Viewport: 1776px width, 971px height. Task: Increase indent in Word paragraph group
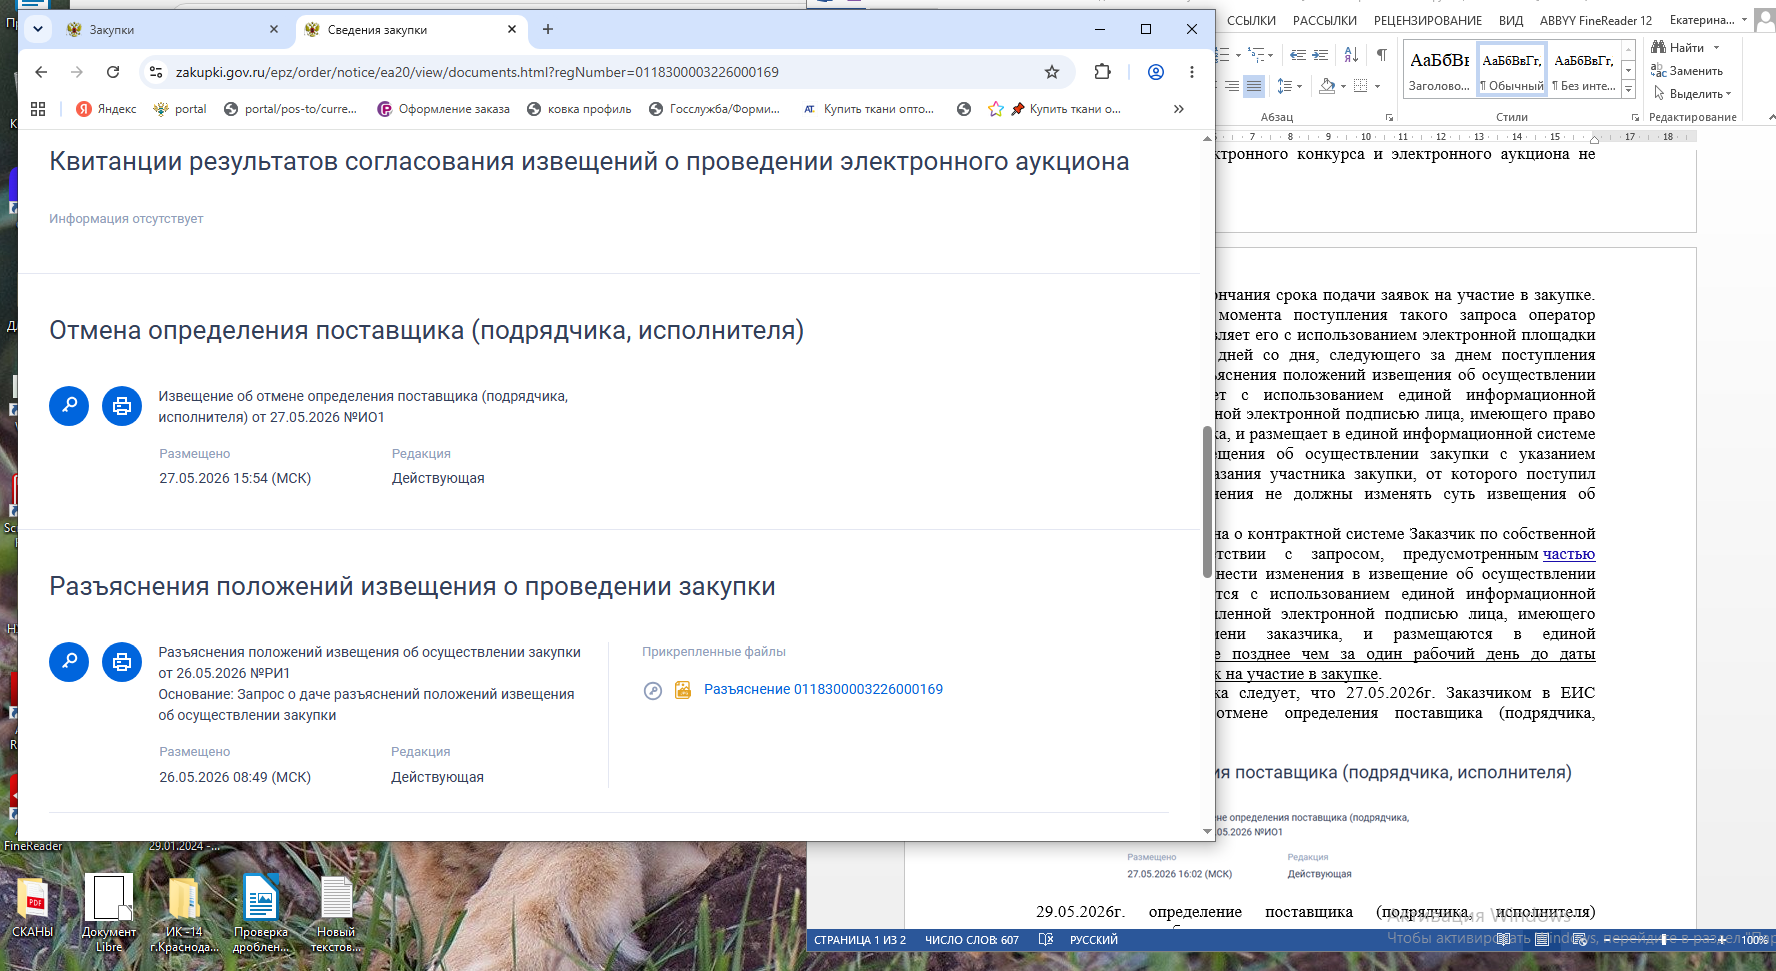(x=1320, y=55)
